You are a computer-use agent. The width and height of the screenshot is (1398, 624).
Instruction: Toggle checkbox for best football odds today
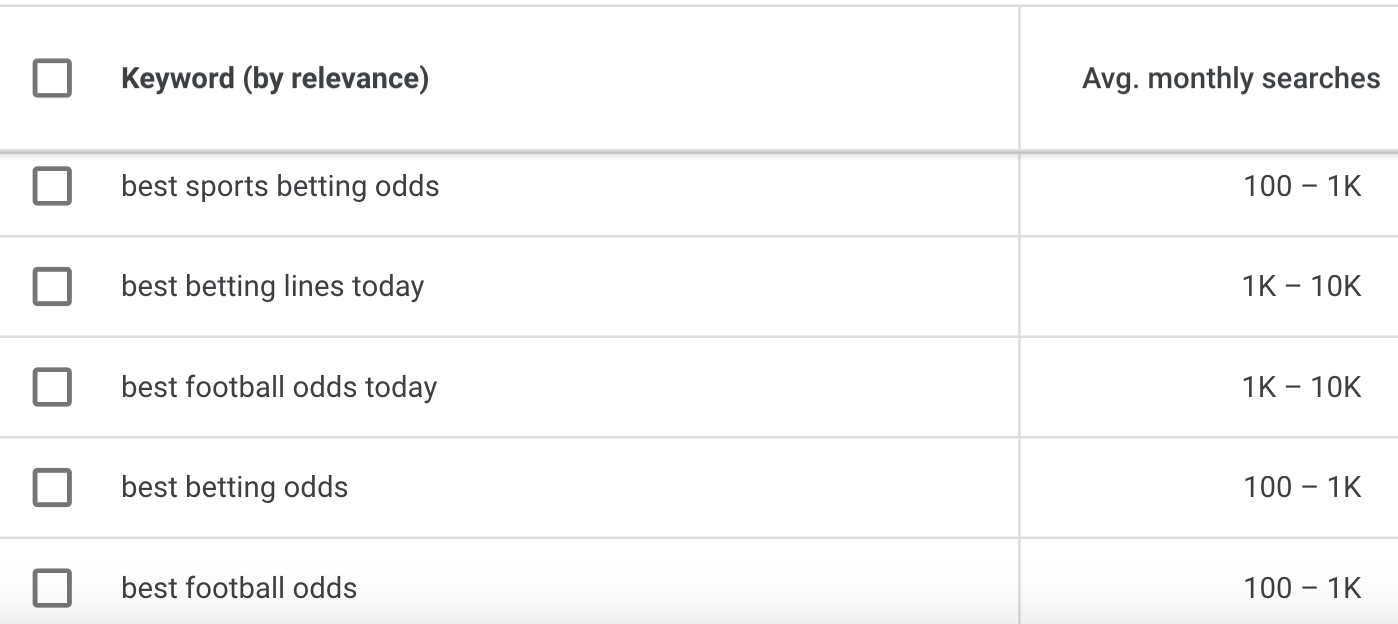(x=52, y=387)
